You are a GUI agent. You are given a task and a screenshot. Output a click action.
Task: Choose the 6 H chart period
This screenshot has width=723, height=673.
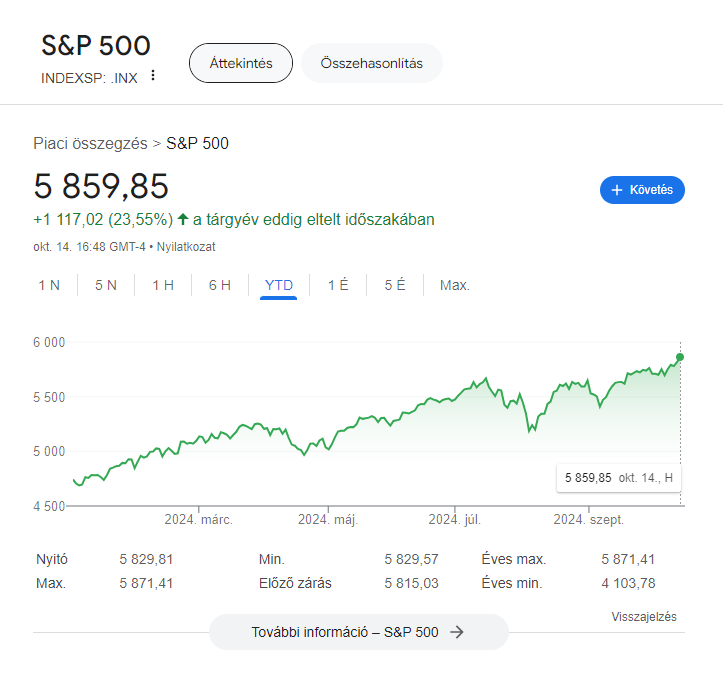point(220,285)
